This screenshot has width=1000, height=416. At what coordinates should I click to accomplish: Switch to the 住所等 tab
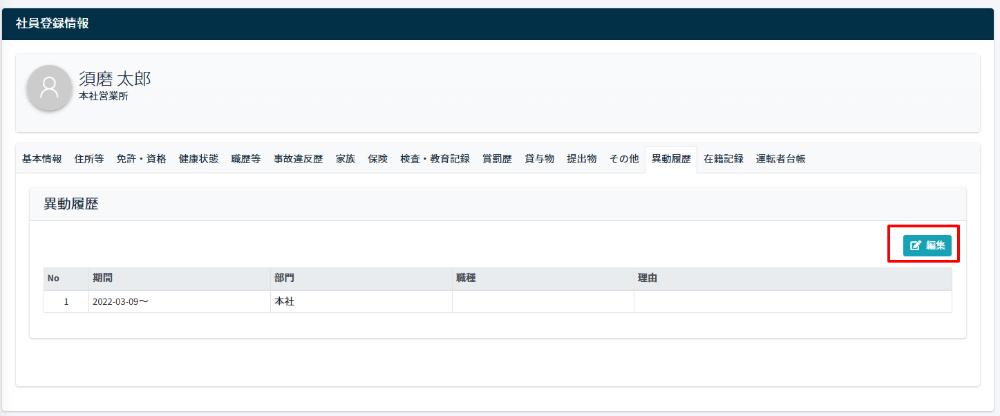click(x=89, y=159)
